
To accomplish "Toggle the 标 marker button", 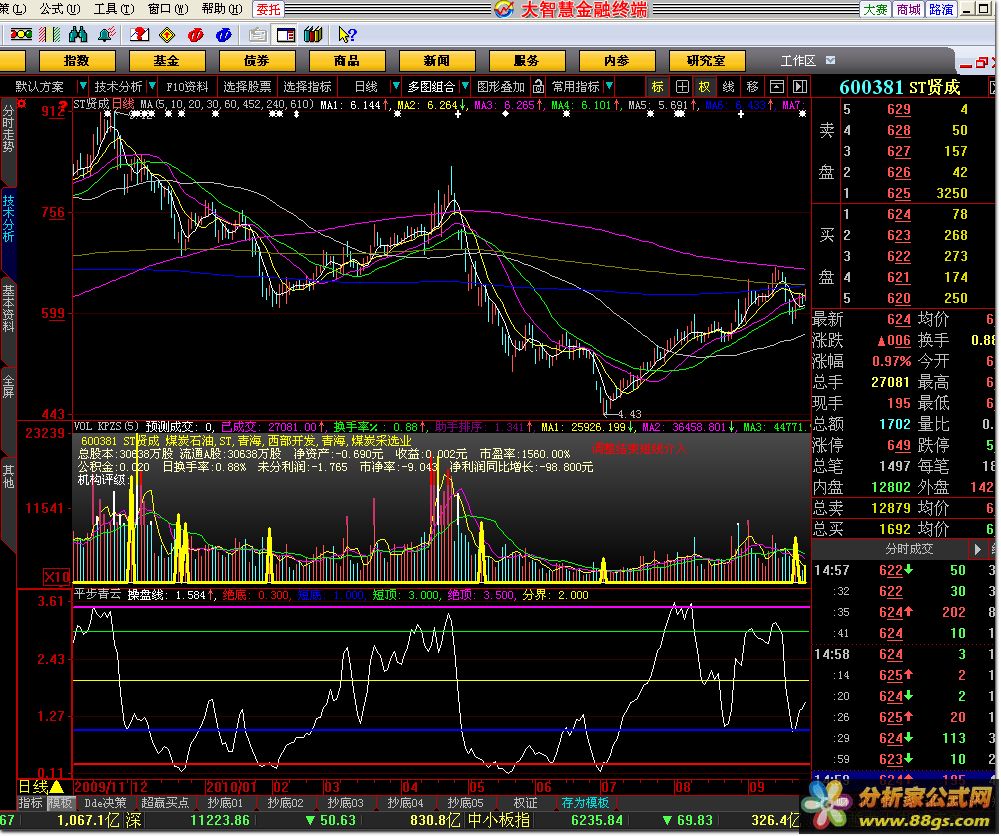I will point(657,86).
